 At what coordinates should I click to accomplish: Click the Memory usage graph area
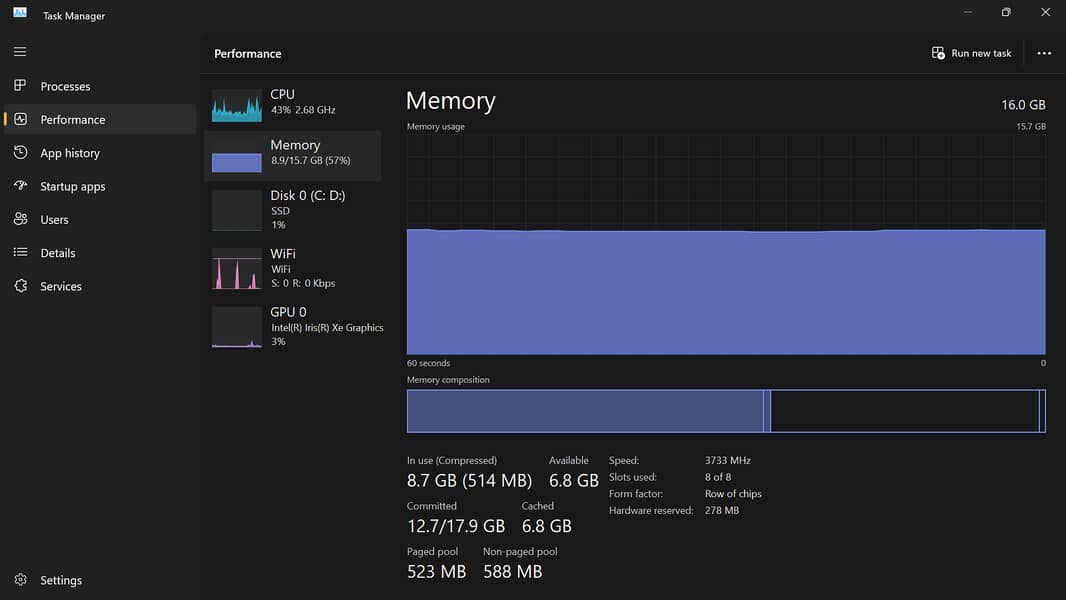[725, 245]
